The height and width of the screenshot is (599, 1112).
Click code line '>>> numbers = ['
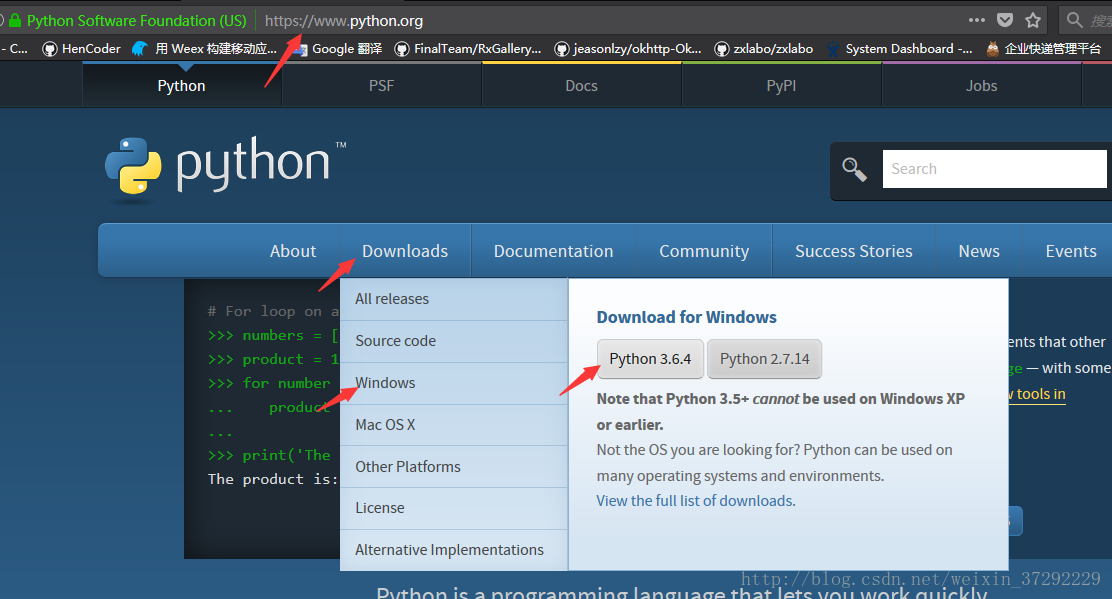(273, 335)
